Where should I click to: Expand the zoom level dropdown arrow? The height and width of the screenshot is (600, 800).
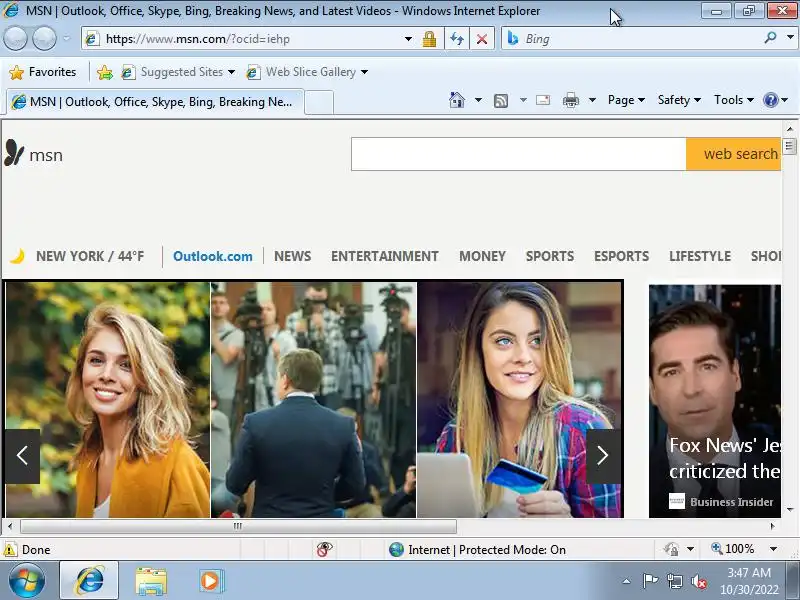point(773,549)
